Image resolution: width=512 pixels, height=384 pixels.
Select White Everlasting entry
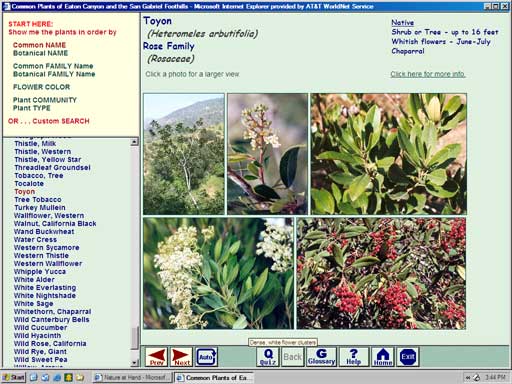point(45,288)
